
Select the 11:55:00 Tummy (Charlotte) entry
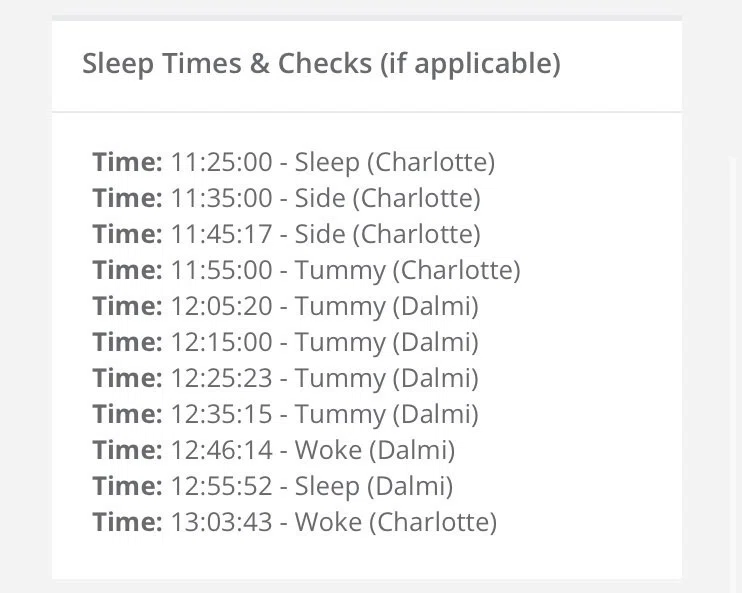point(307,270)
